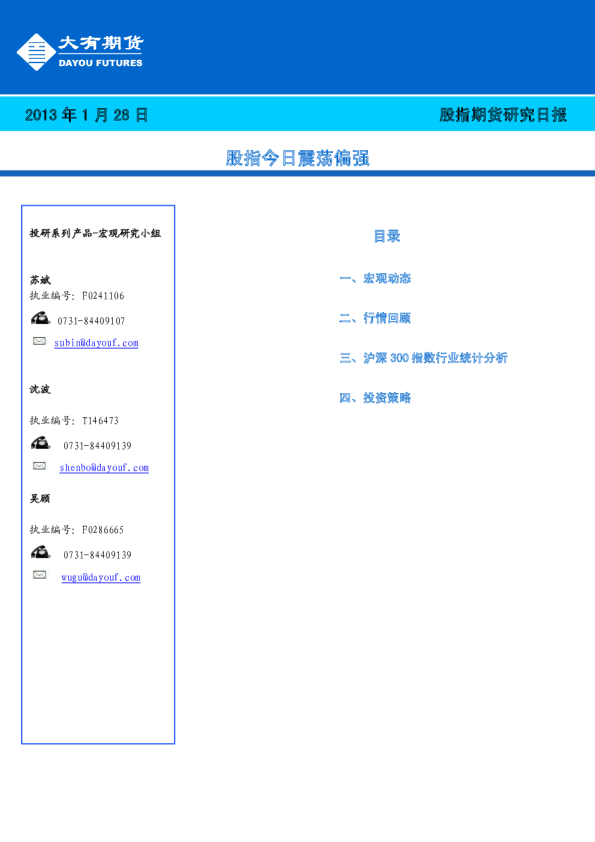Viewport: 595px width, 842px height.
Task: Open the wugu@dayouf.com email link
Action: (101, 577)
